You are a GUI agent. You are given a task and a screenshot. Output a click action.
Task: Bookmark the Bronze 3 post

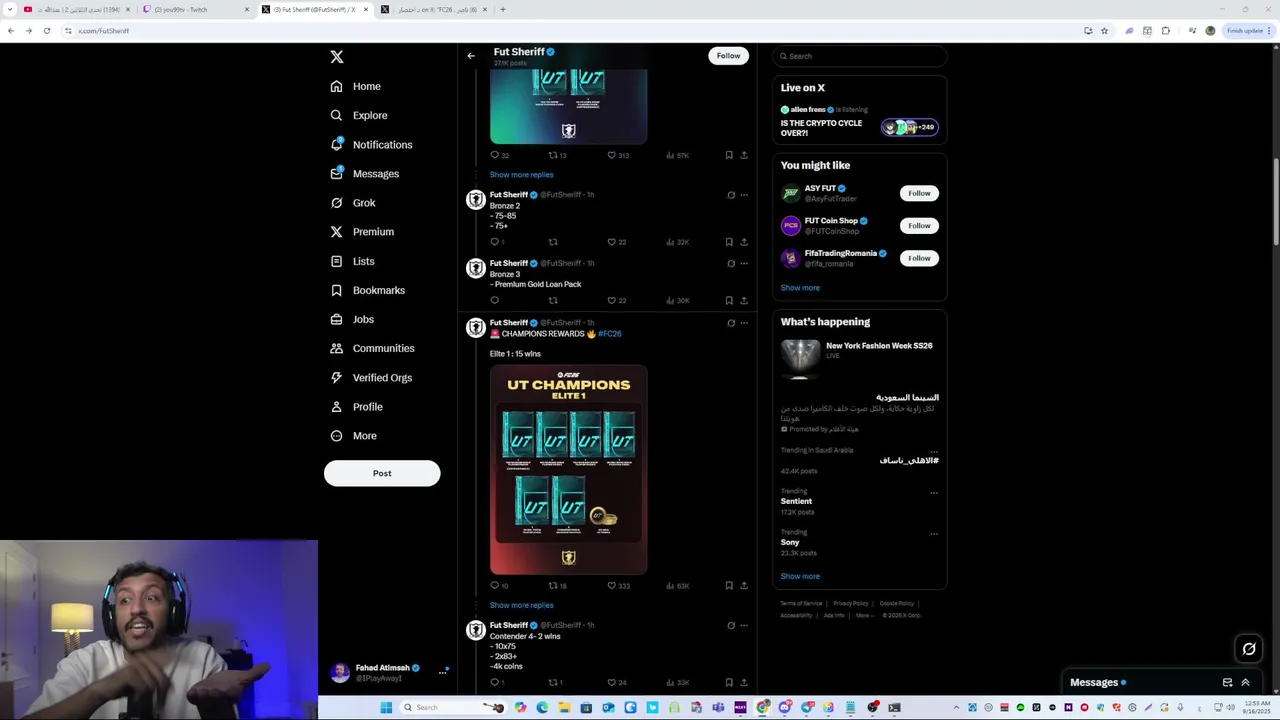[x=729, y=301]
